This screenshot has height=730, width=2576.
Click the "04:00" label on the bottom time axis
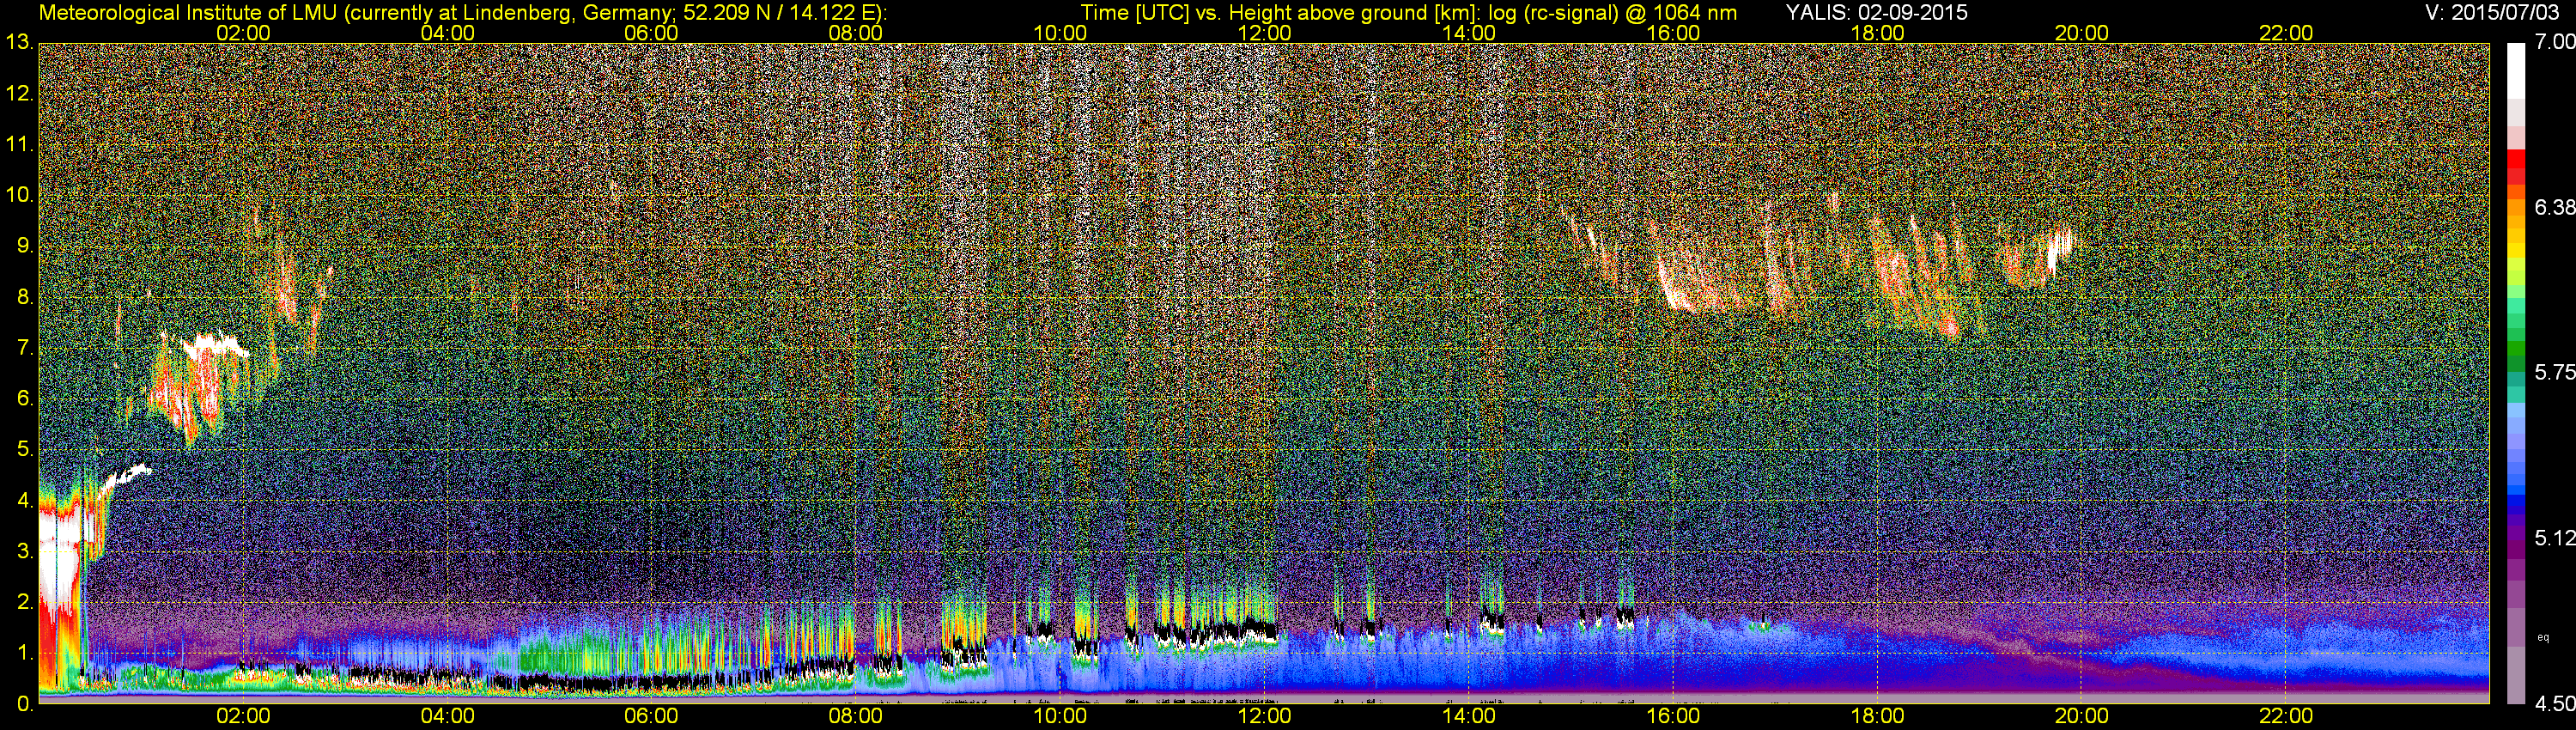pos(447,716)
